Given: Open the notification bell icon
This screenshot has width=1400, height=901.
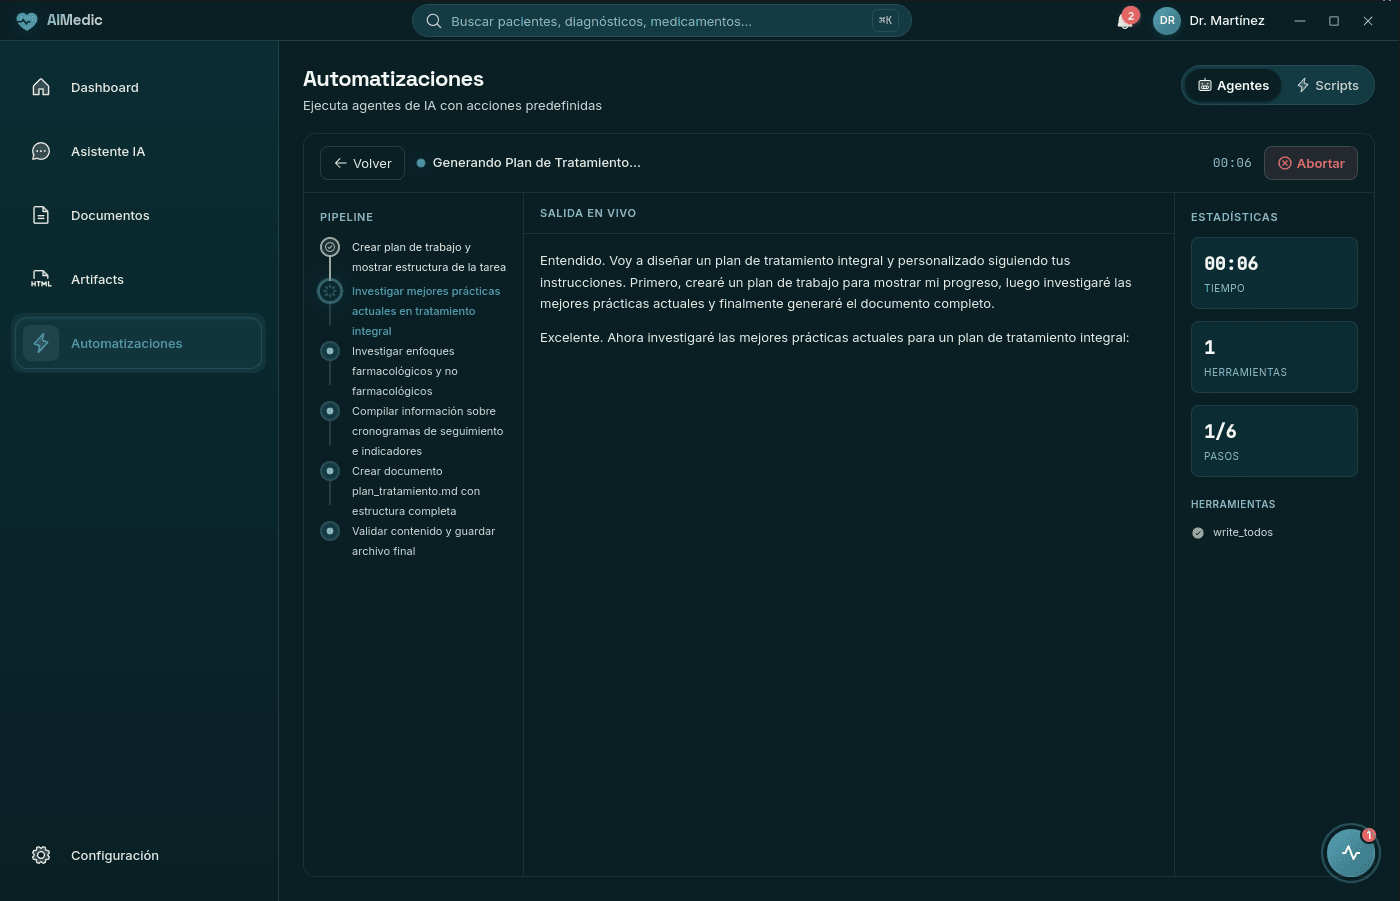Looking at the screenshot, I should point(1123,21).
